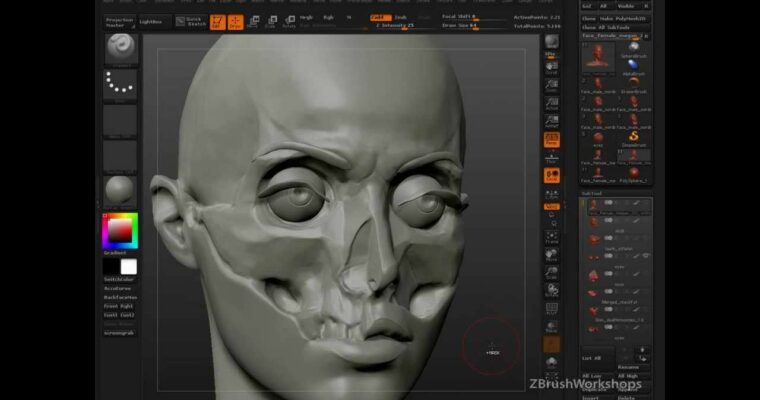Move subtool up with arrow icon

pos(642,350)
